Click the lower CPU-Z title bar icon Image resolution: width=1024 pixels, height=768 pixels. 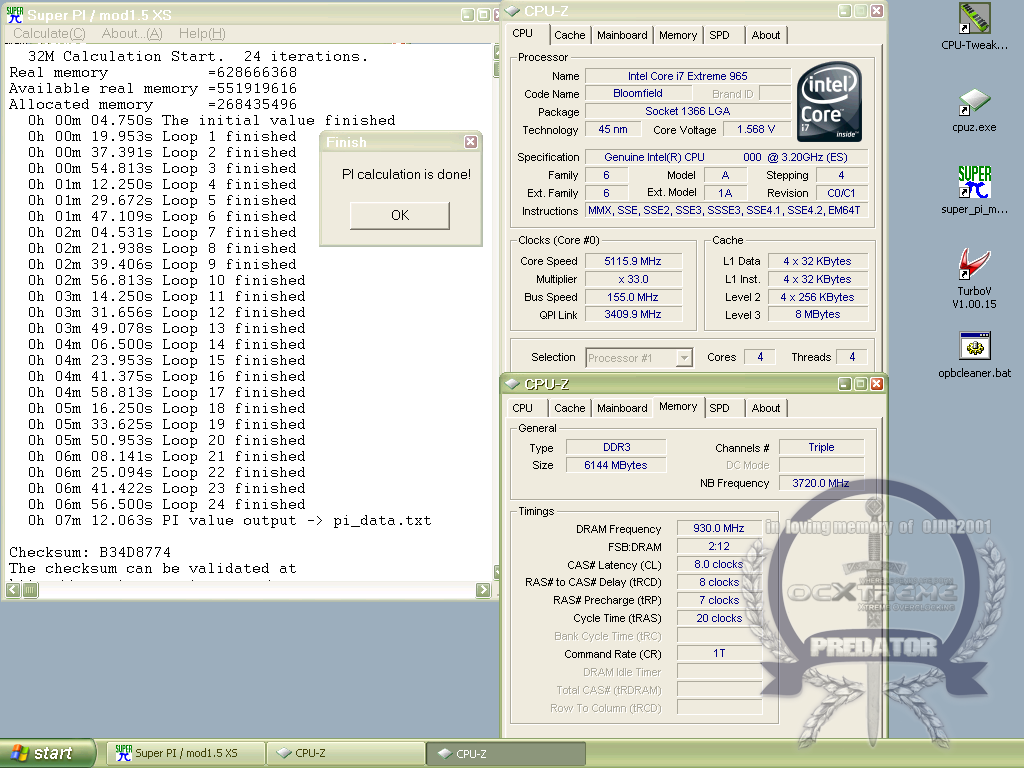pos(513,384)
